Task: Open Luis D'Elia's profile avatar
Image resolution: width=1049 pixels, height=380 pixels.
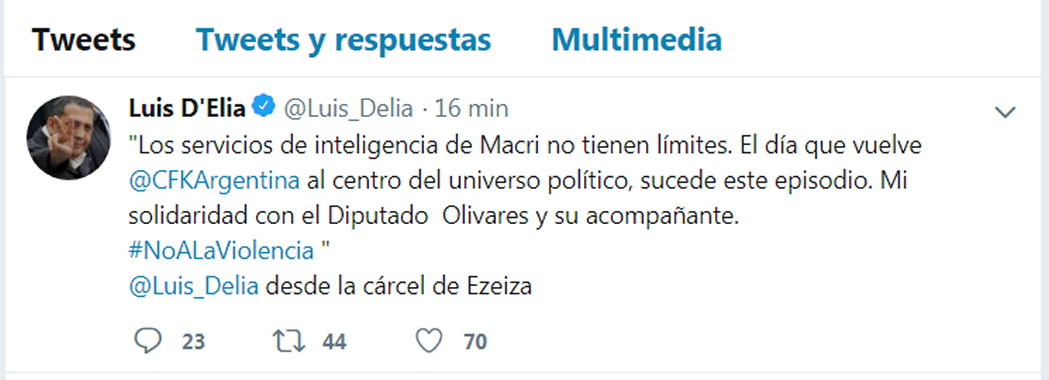Action: point(68,138)
